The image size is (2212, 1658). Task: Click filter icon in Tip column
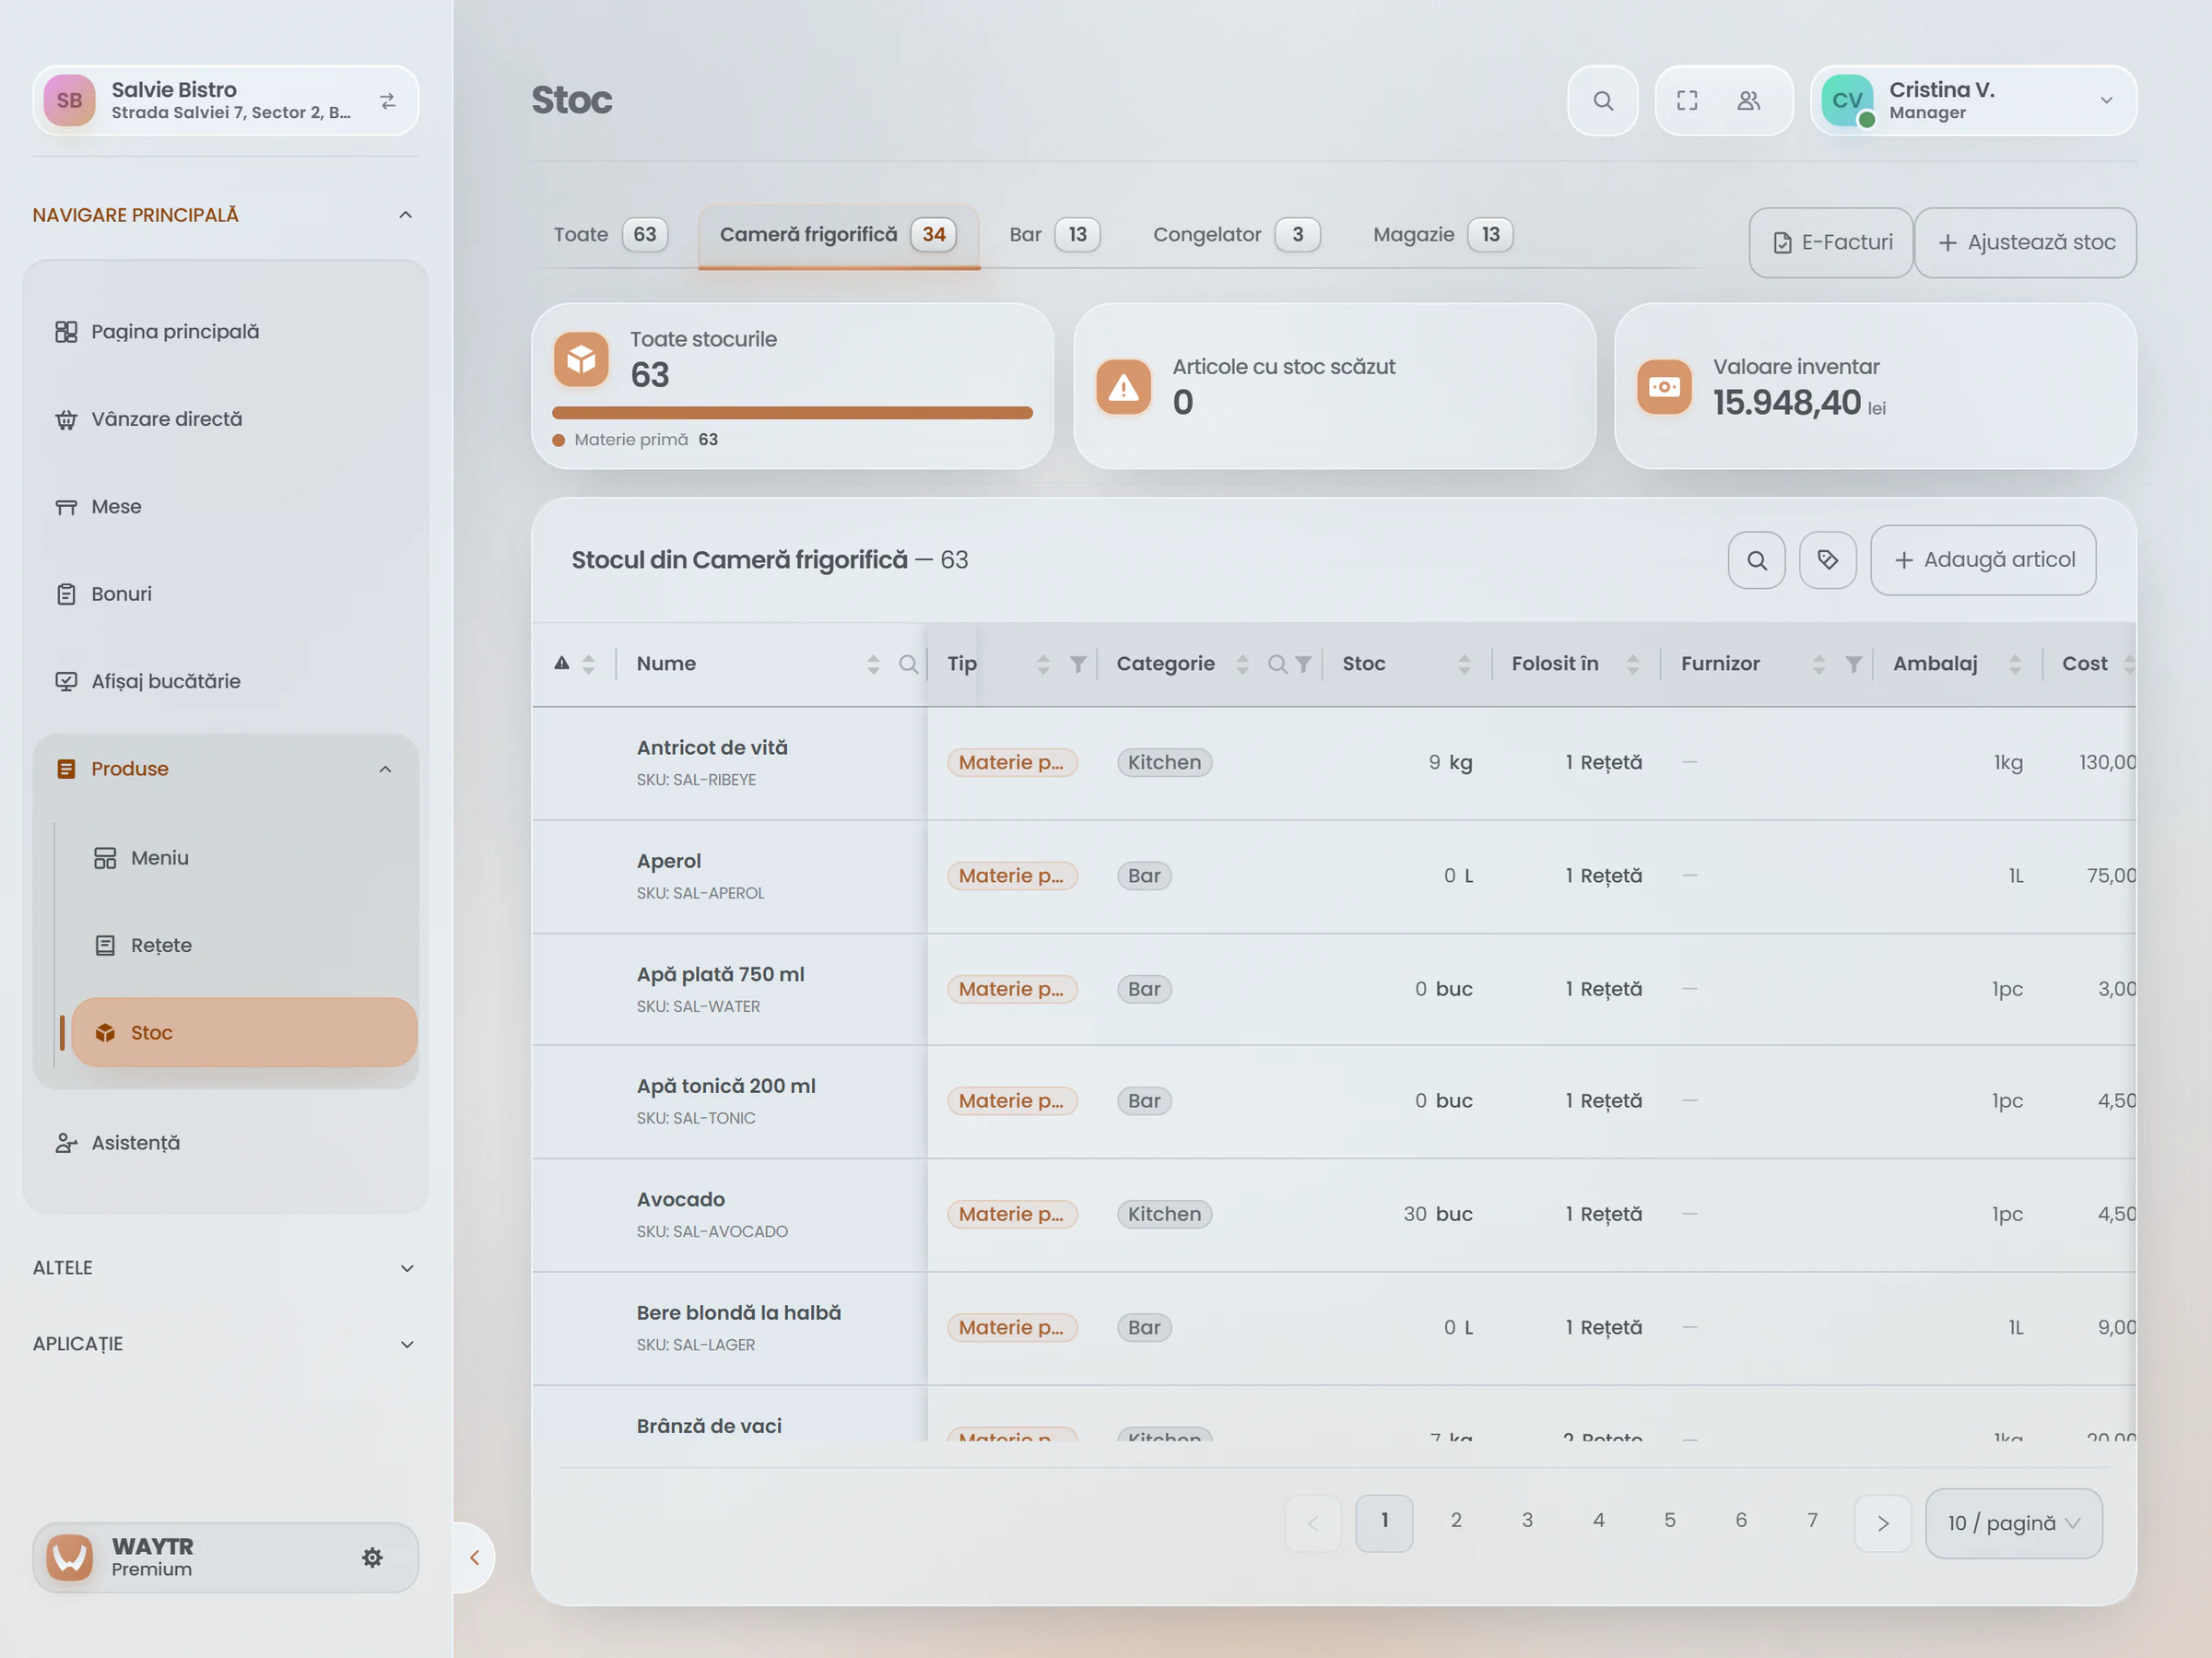1077,664
